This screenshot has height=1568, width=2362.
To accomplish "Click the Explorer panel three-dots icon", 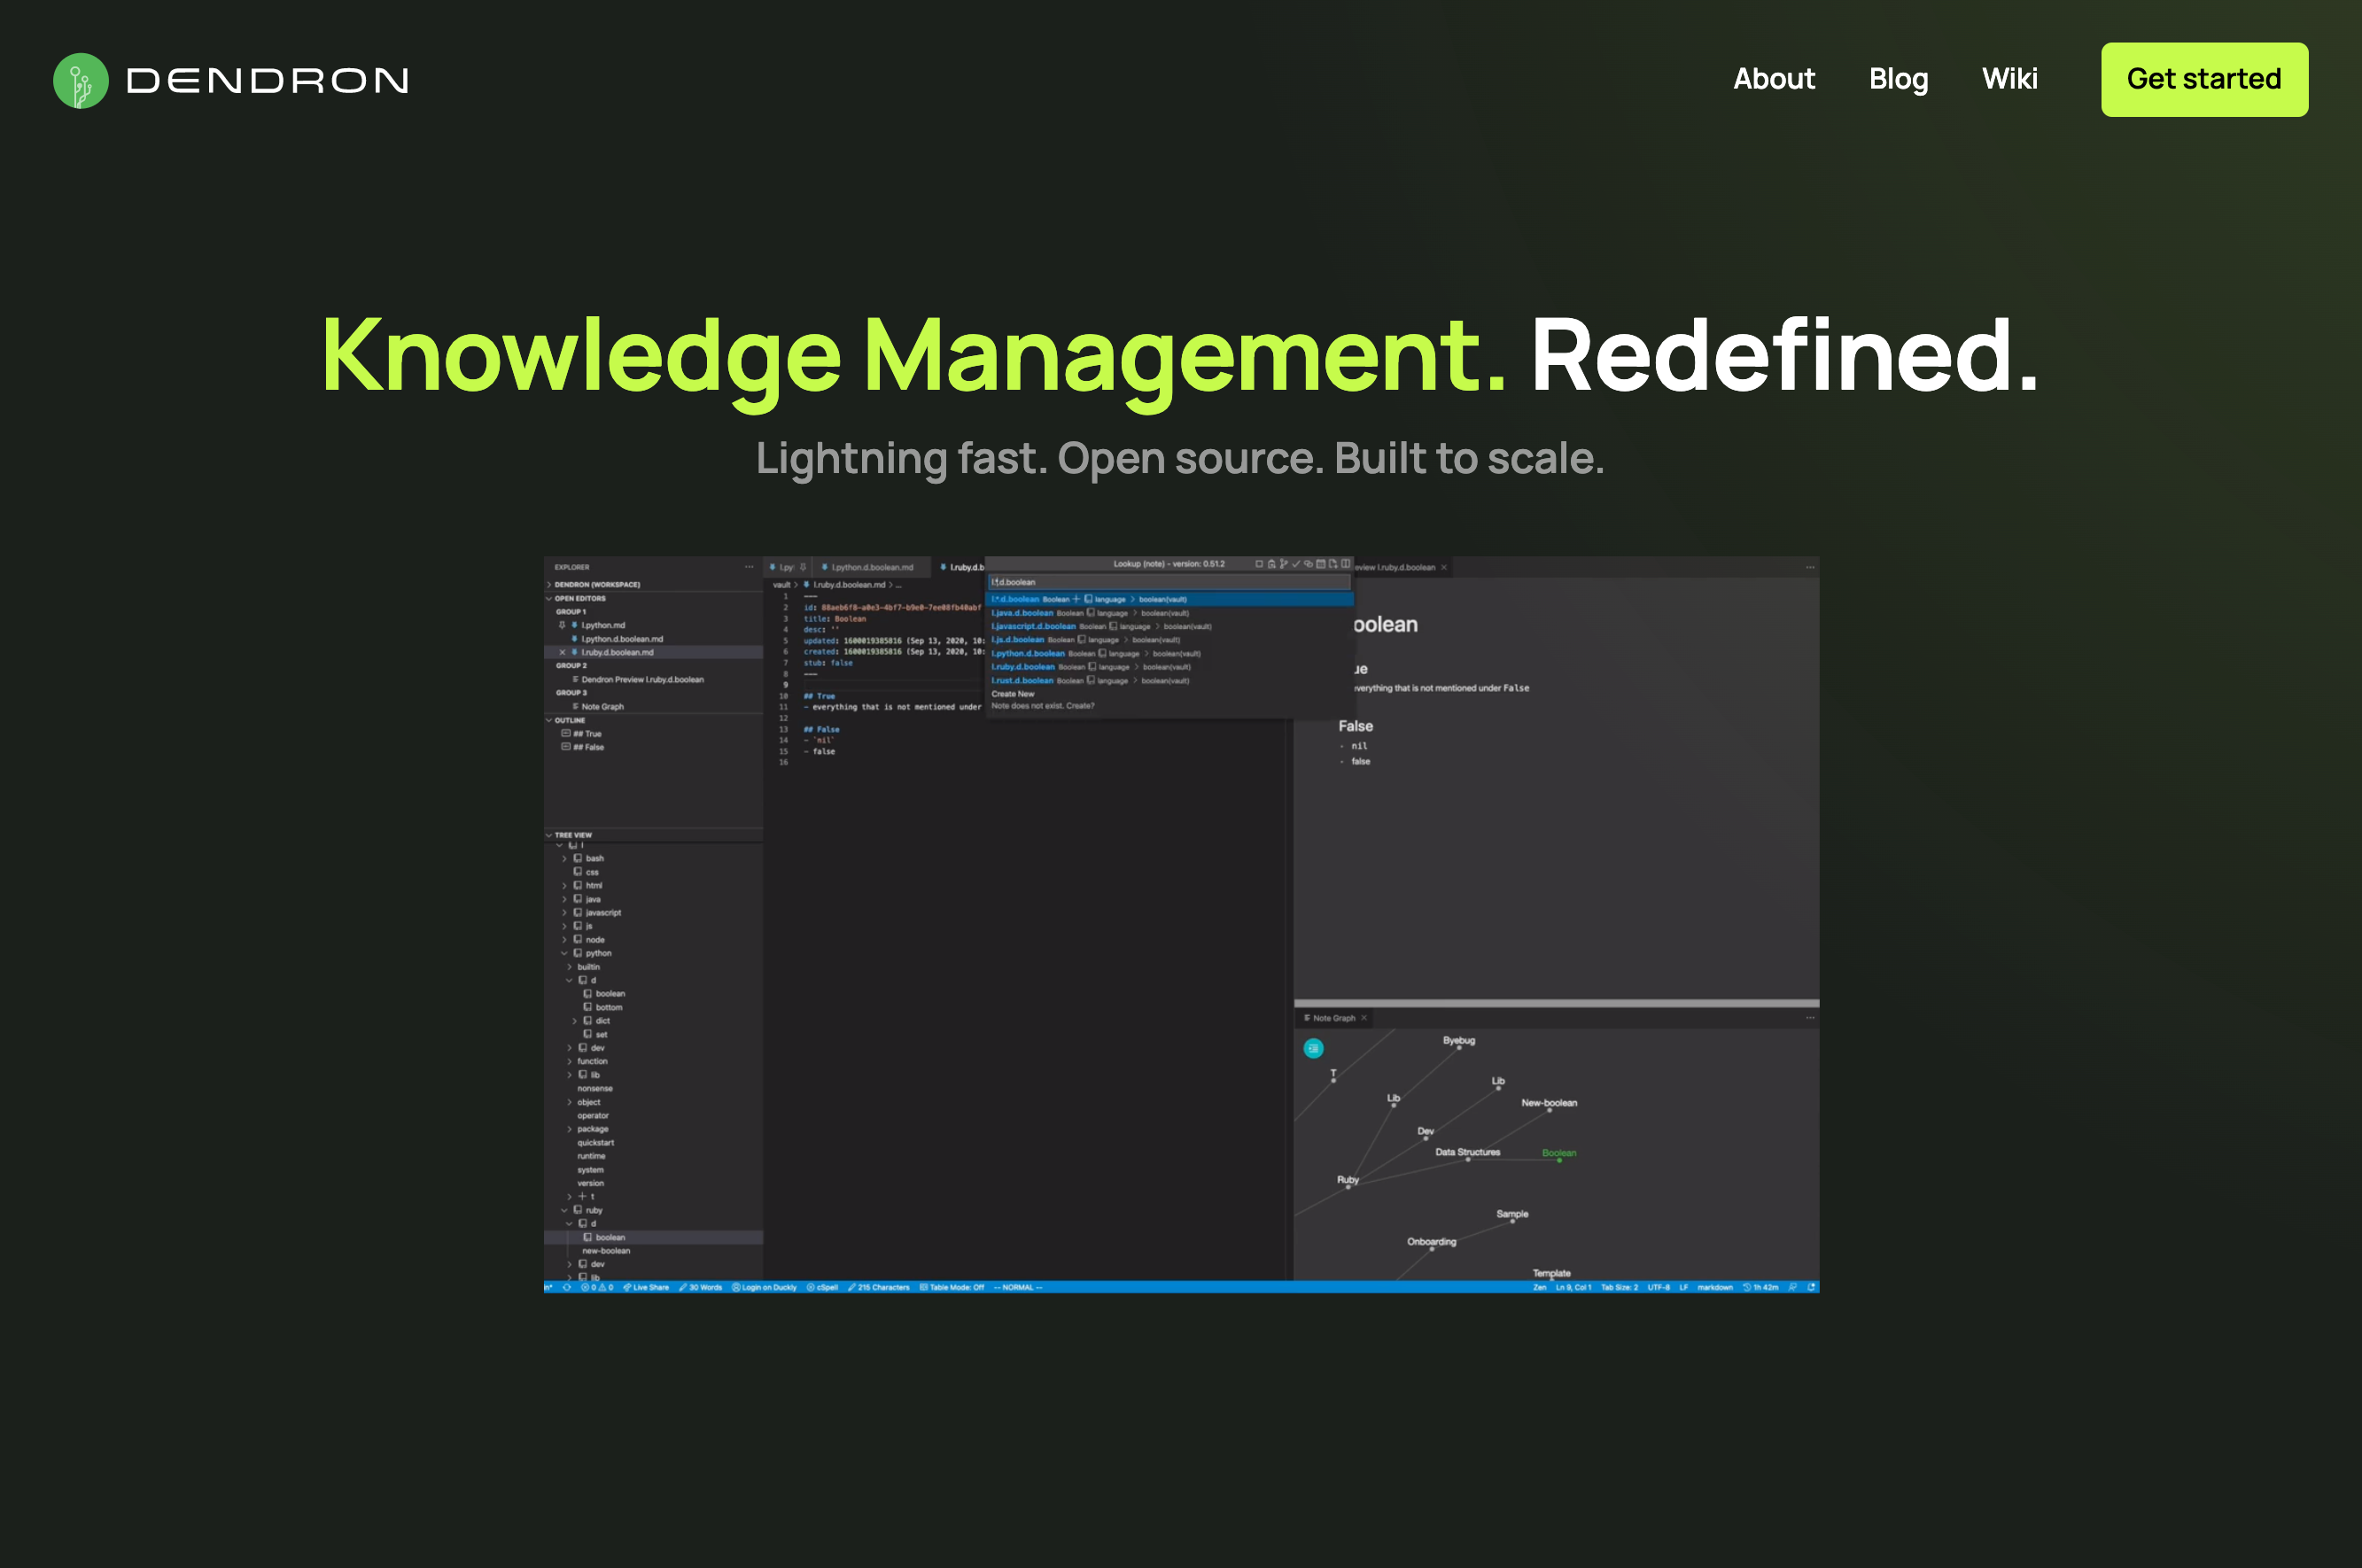I will (x=749, y=567).
